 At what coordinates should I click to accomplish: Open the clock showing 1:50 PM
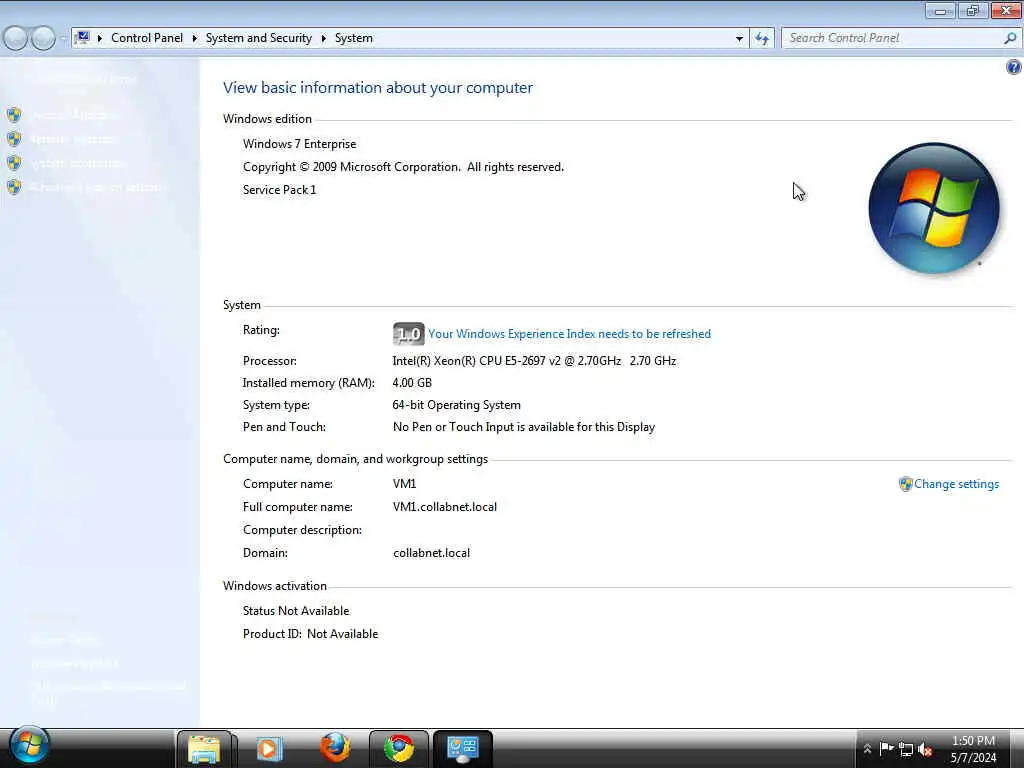(973, 749)
